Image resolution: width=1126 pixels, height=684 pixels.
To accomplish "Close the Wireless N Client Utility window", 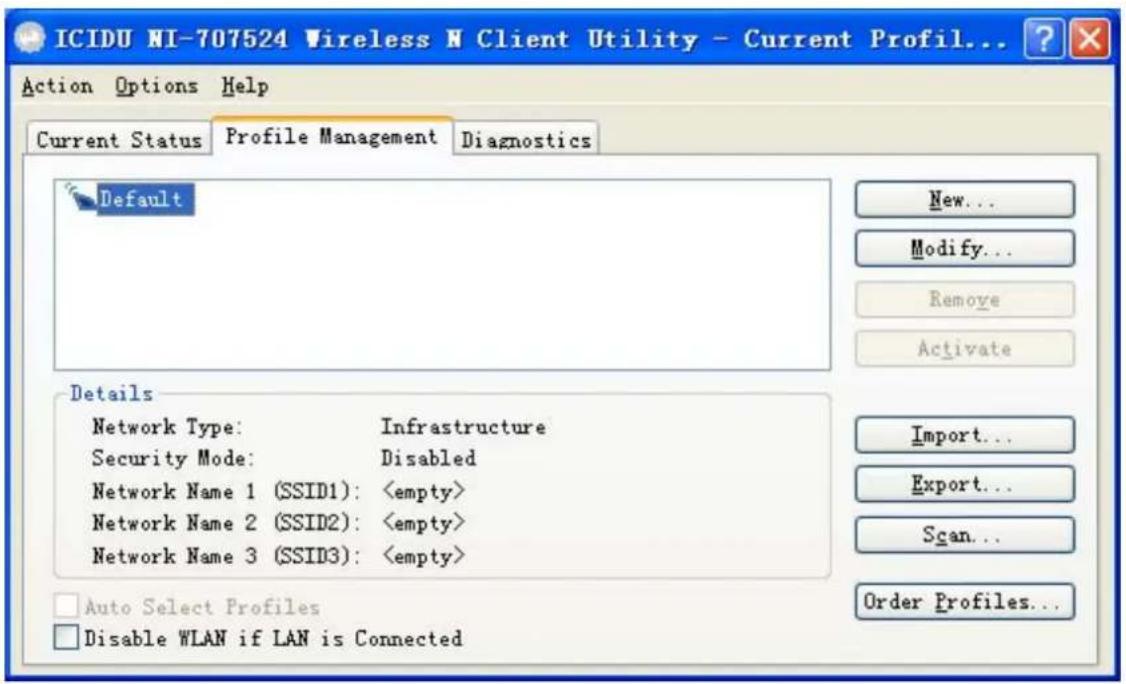I will click(x=1089, y=37).
